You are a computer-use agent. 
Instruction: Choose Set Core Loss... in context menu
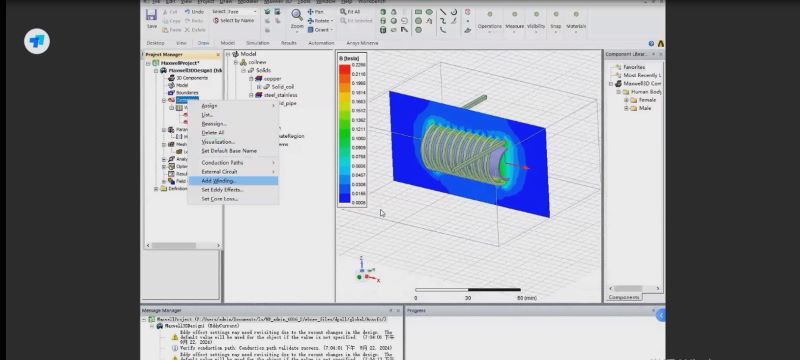tap(233, 199)
